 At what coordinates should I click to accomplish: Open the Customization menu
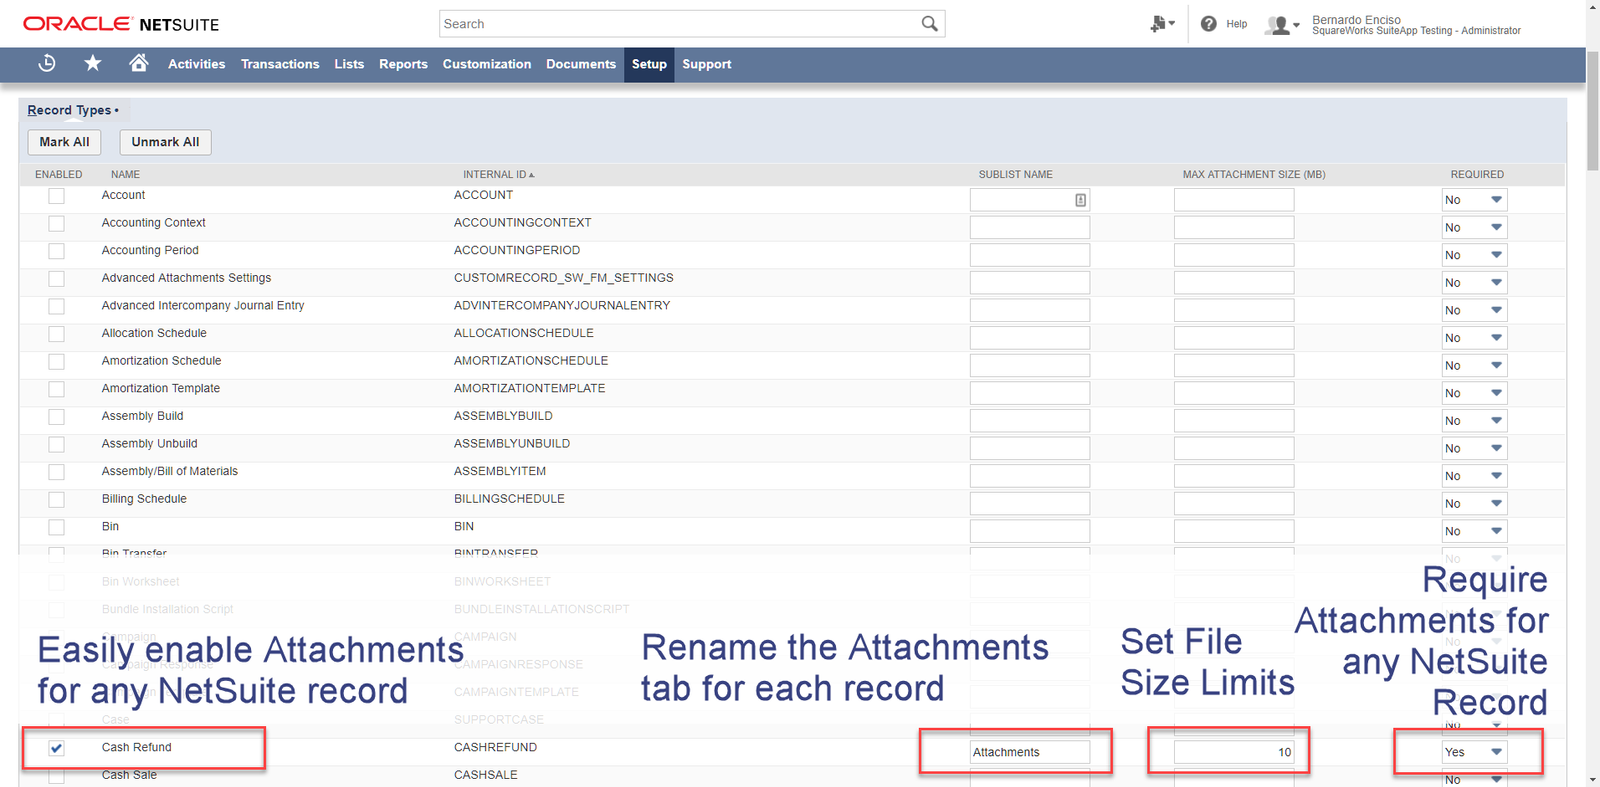pyautogui.click(x=487, y=64)
